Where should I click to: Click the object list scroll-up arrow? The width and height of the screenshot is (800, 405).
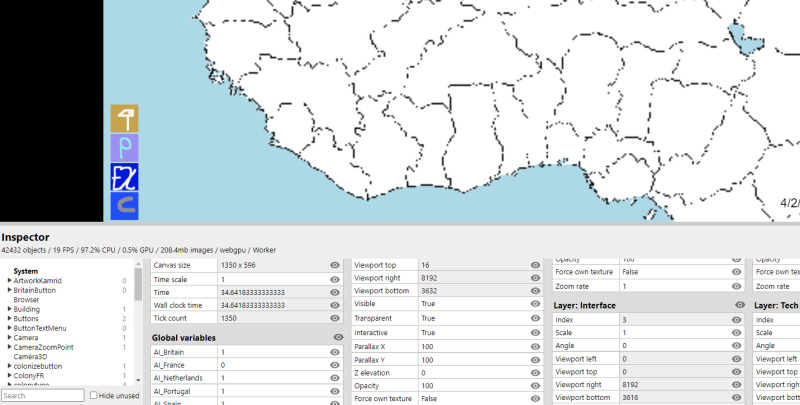click(x=138, y=263)
